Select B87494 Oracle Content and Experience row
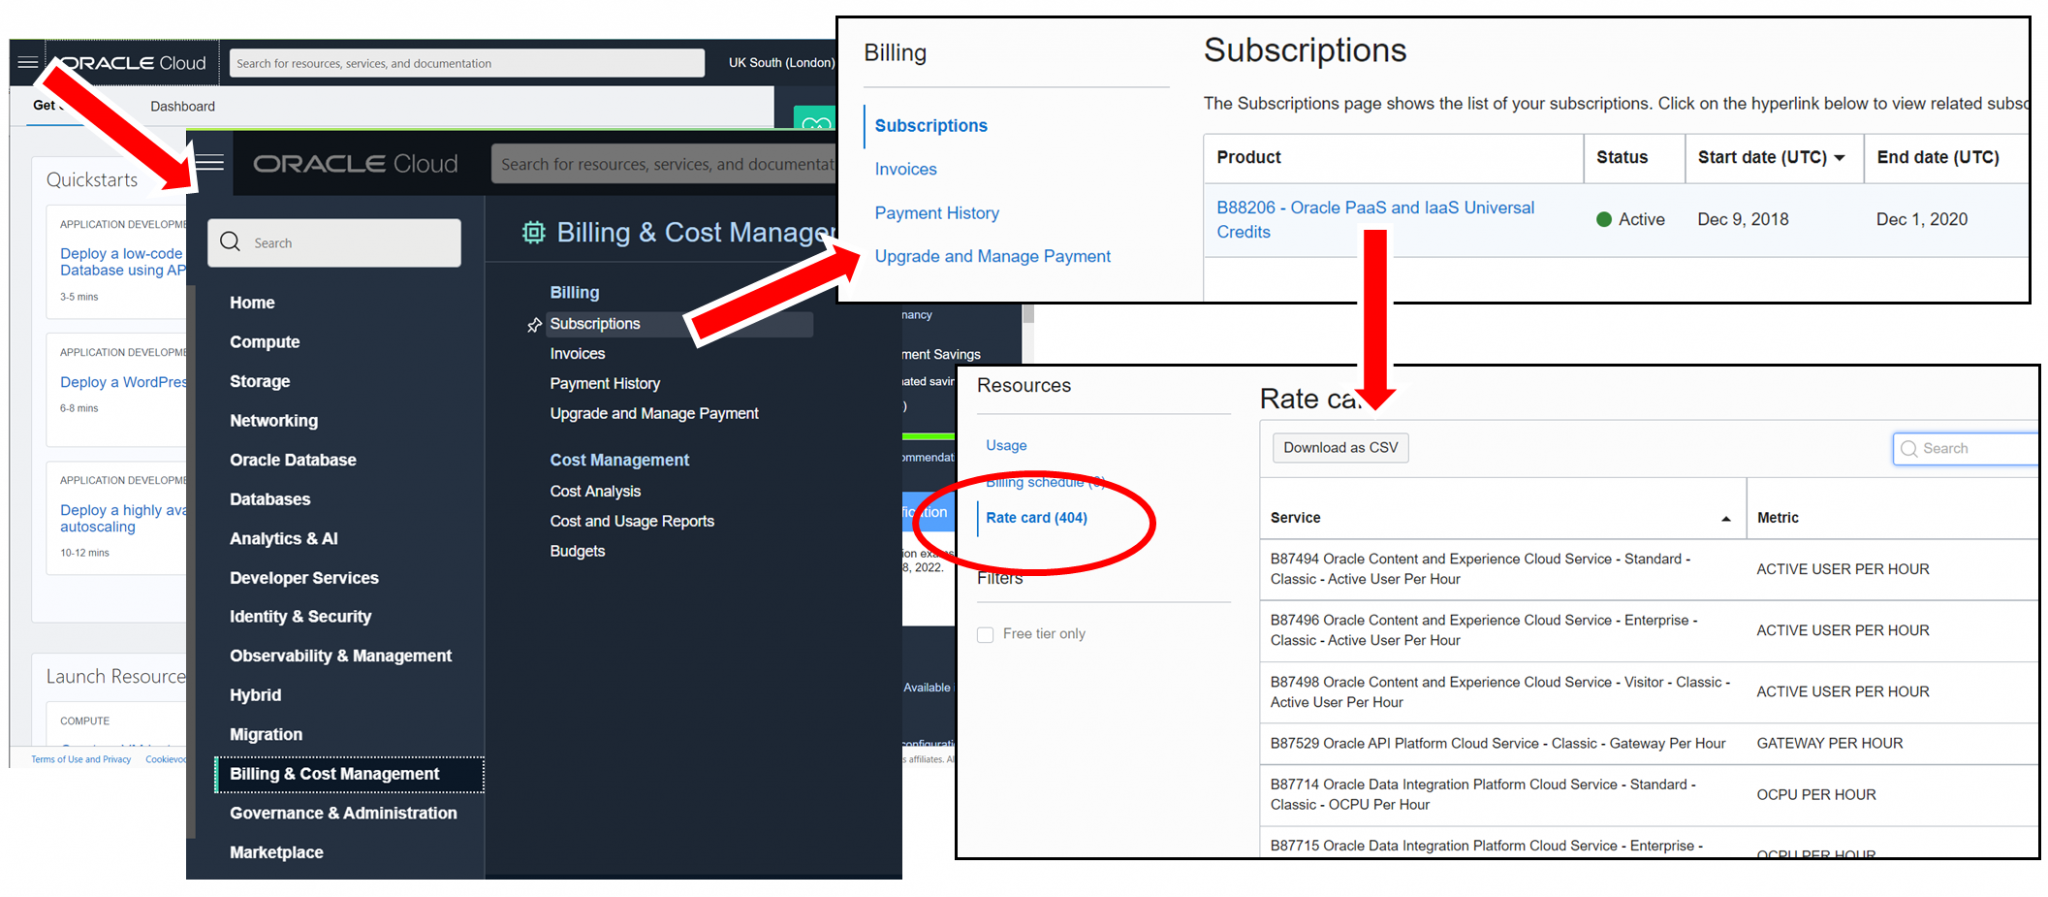 point(1648,570)
